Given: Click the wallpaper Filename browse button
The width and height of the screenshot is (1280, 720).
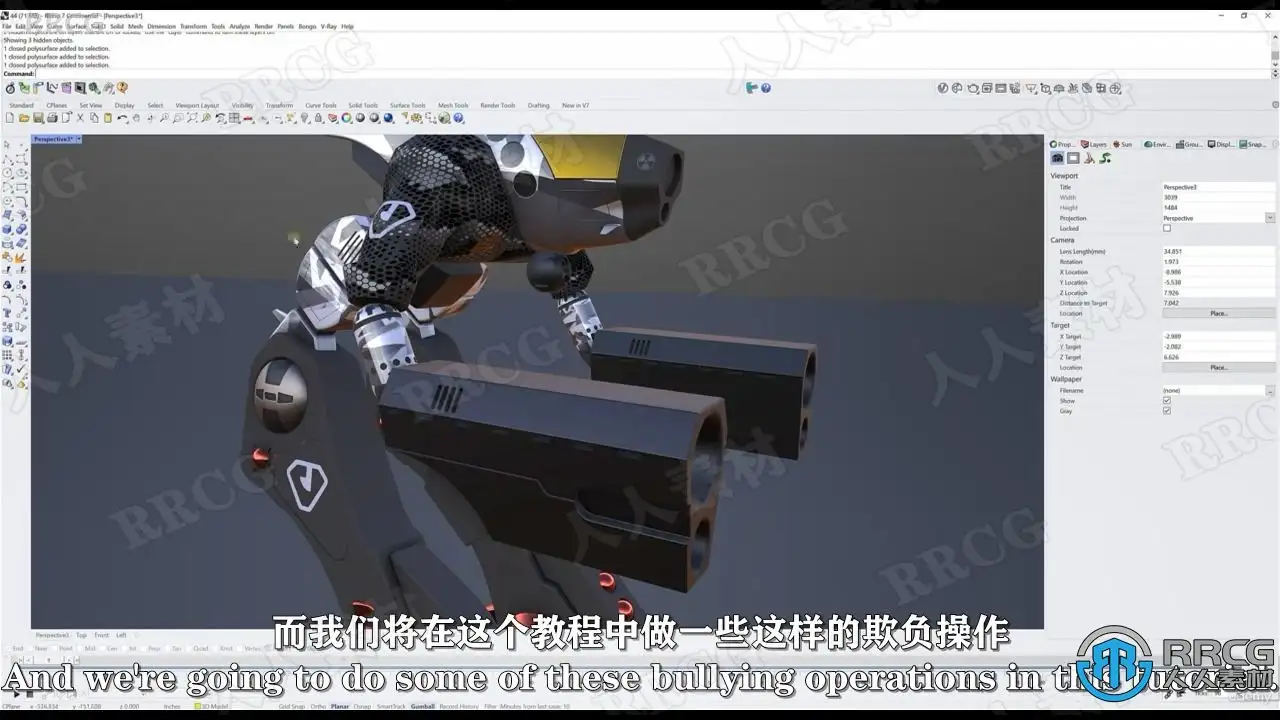Looking at the screenshot, I should (x=1270, y=390).
